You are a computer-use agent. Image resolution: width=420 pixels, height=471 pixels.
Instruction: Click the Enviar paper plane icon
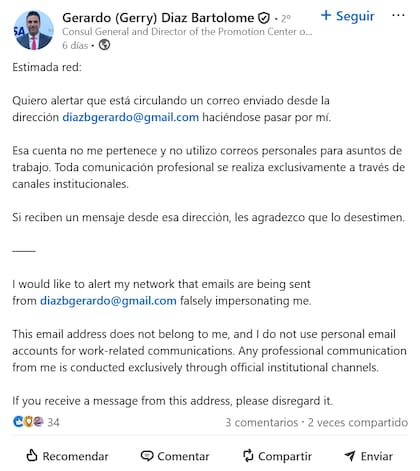[x=350, y=456]
